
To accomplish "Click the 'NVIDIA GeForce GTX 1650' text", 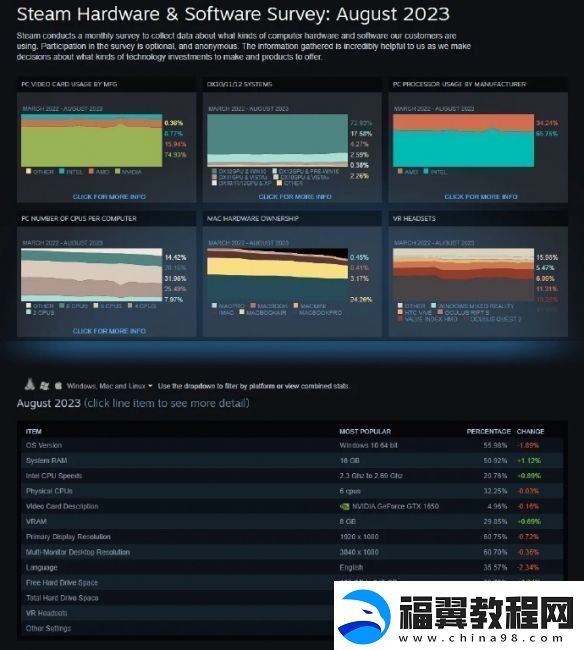I will pos(395,506).
